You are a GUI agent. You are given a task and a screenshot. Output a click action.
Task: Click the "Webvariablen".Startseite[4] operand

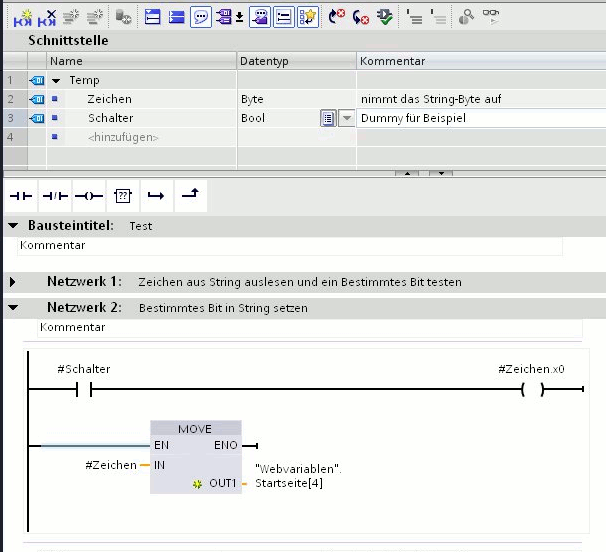(x=298, y=476)
